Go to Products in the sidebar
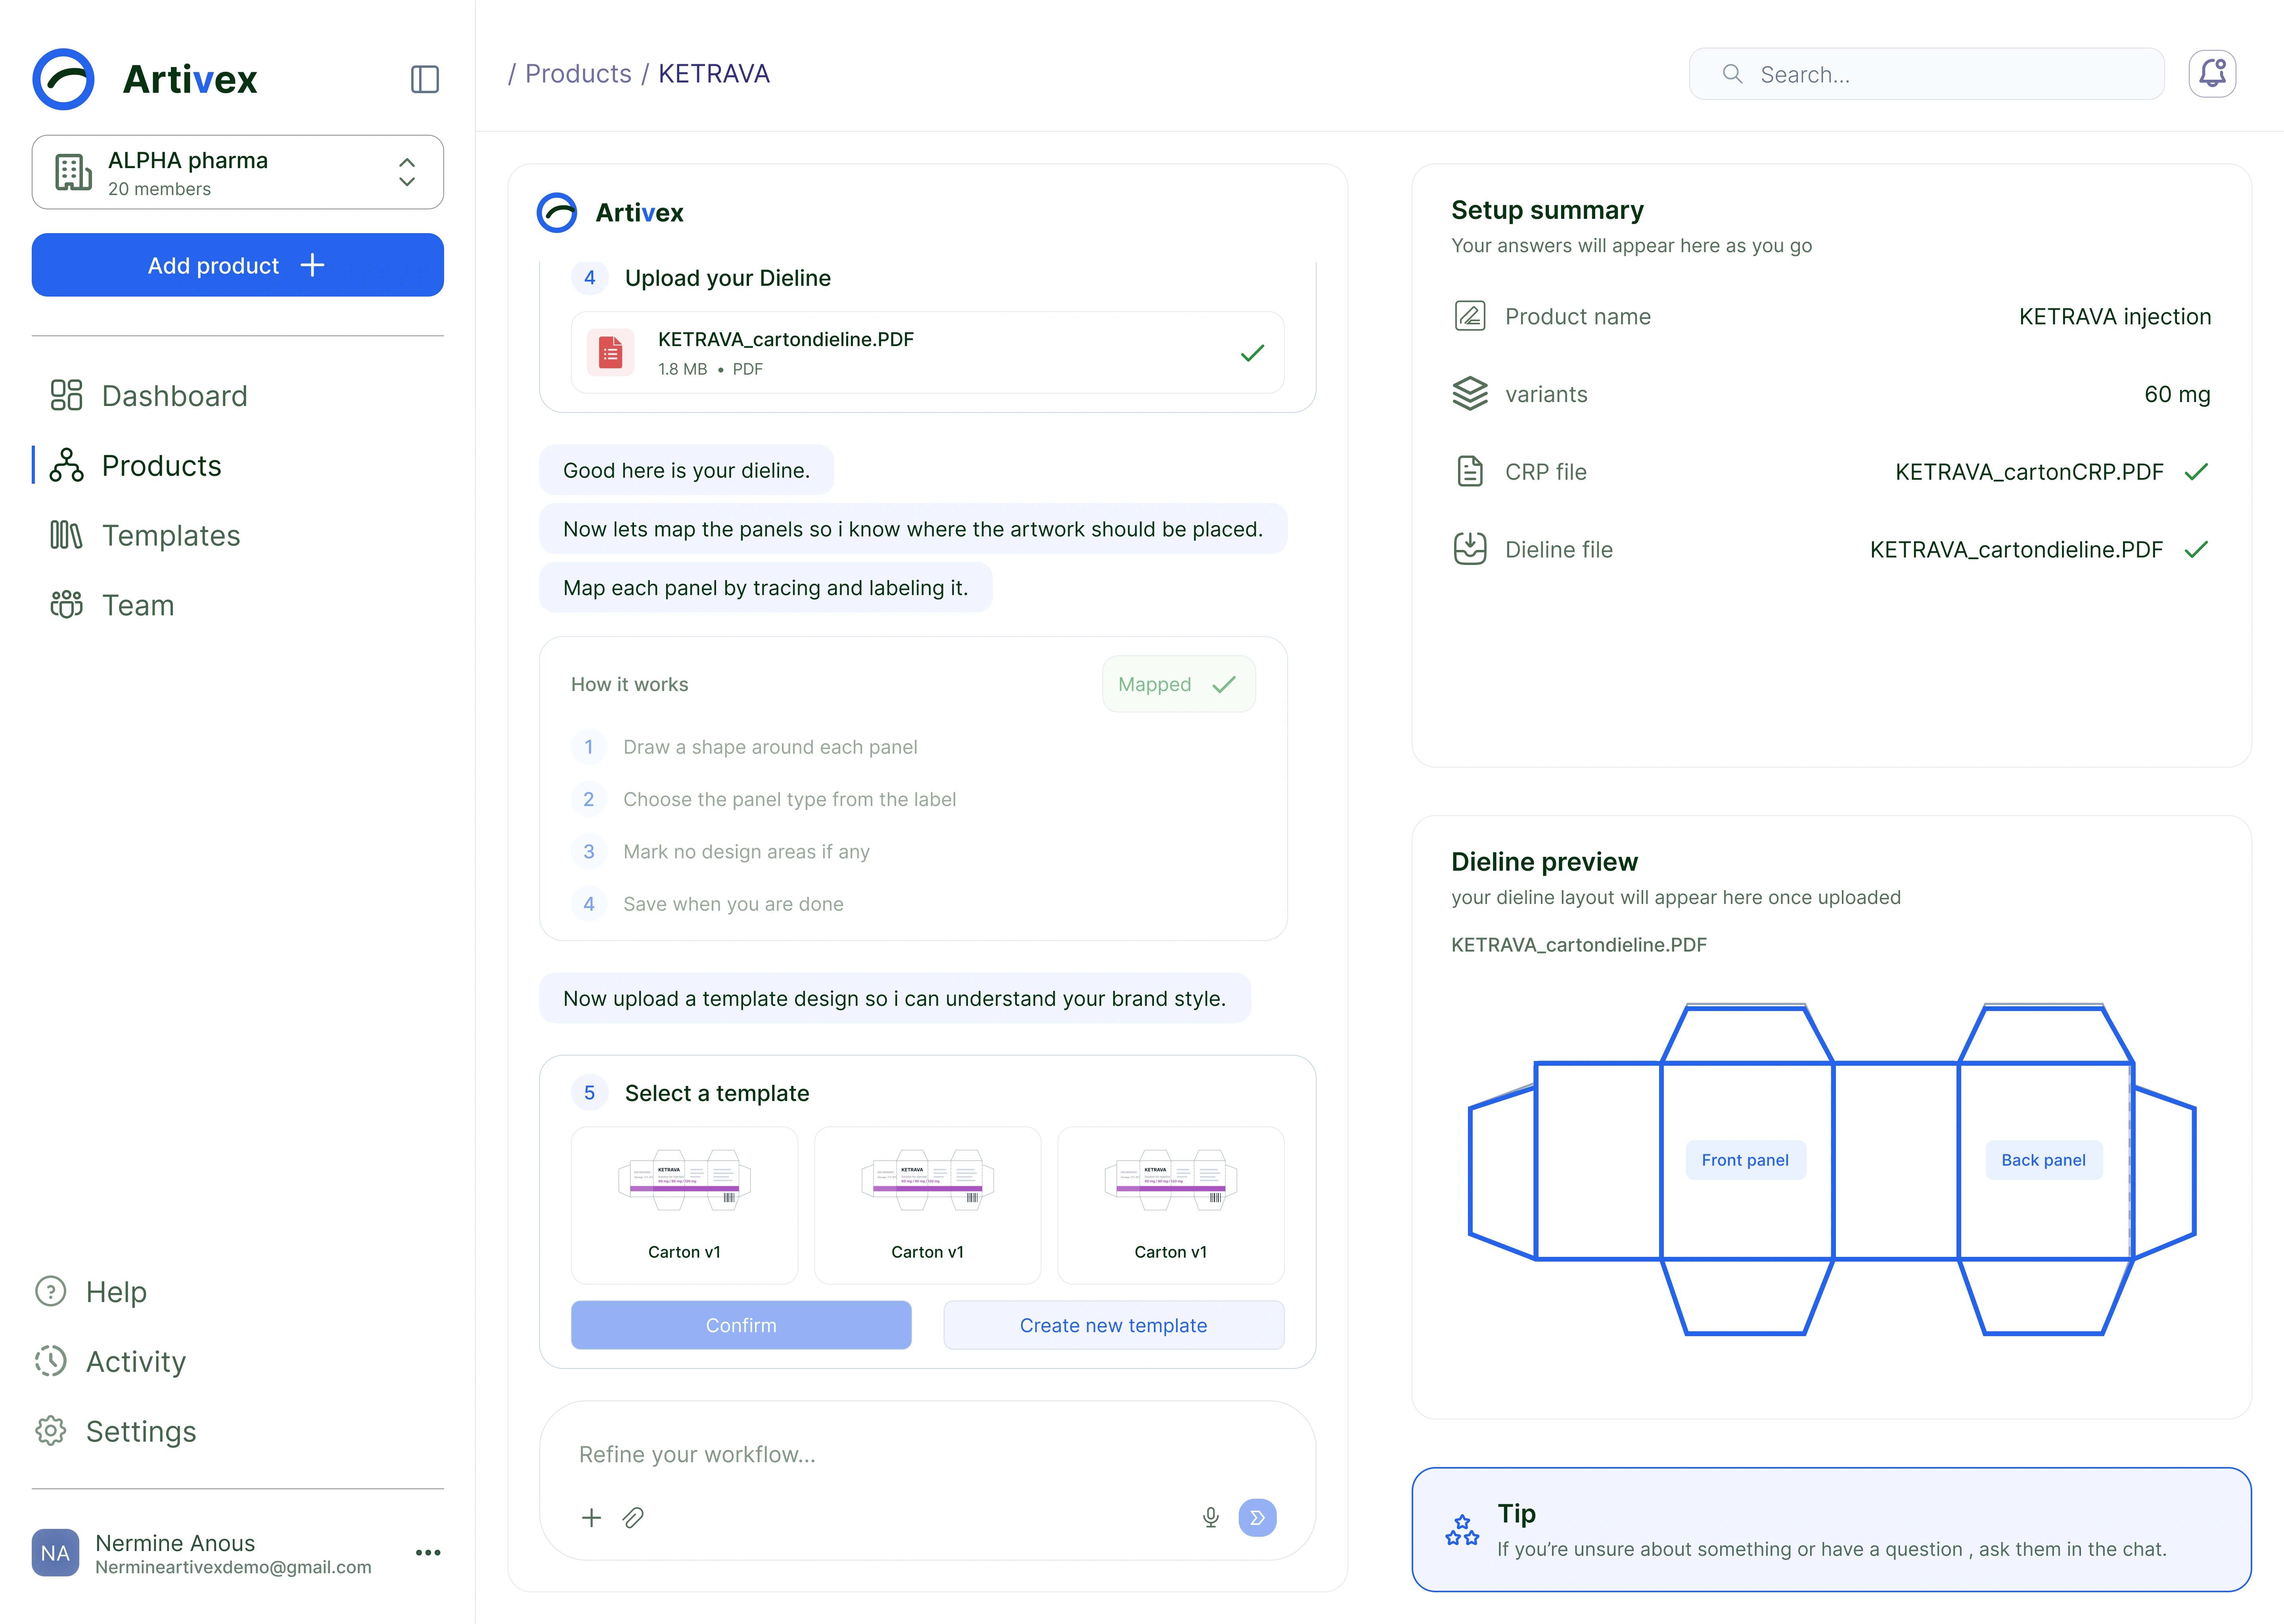 coord(136,466)
